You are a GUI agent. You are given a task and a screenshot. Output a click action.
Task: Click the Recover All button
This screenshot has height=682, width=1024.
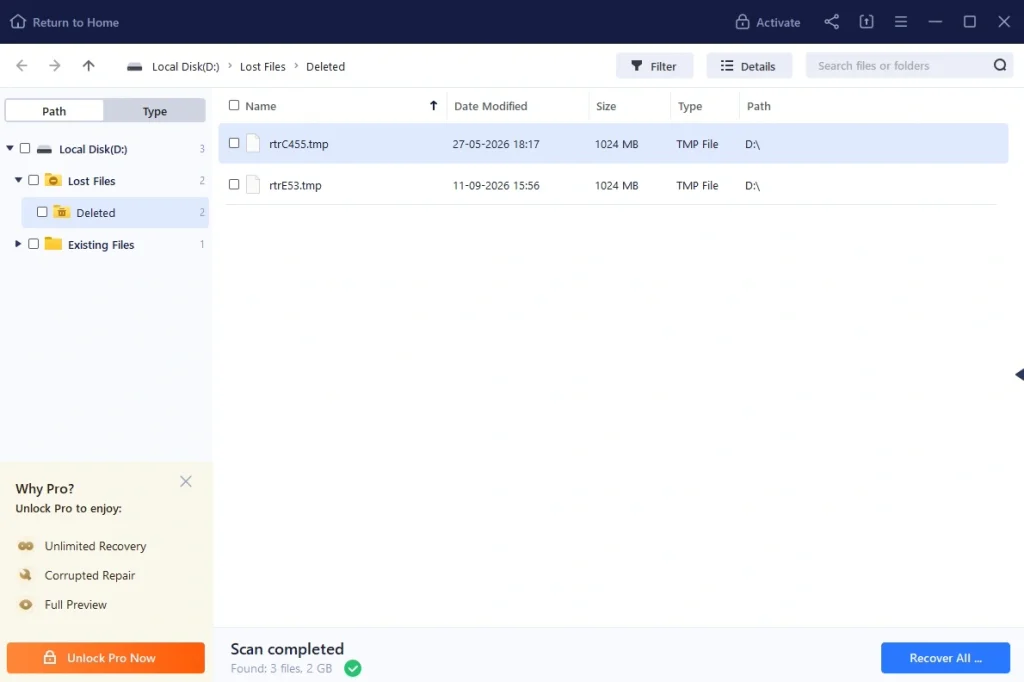coord(945,658)
